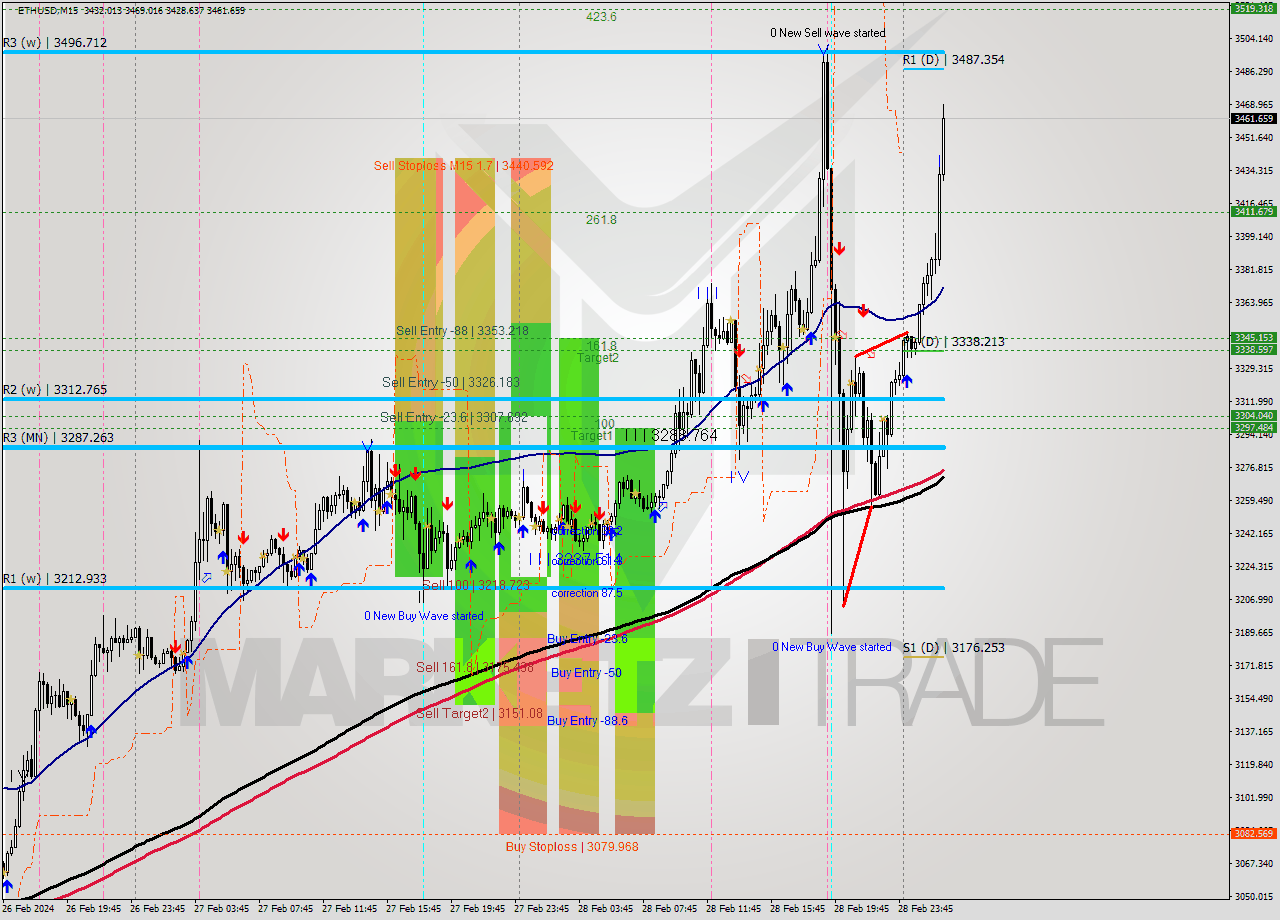Click 28 Feb 07:45 on time axis

tap(671, 909)
